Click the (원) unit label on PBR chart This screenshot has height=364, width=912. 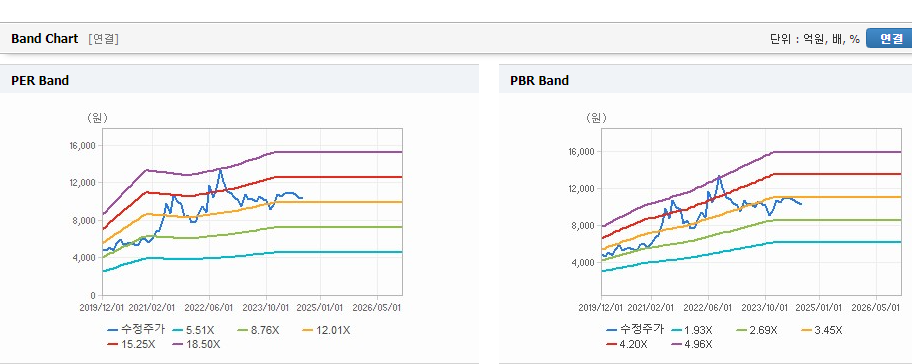click(596, 118)
